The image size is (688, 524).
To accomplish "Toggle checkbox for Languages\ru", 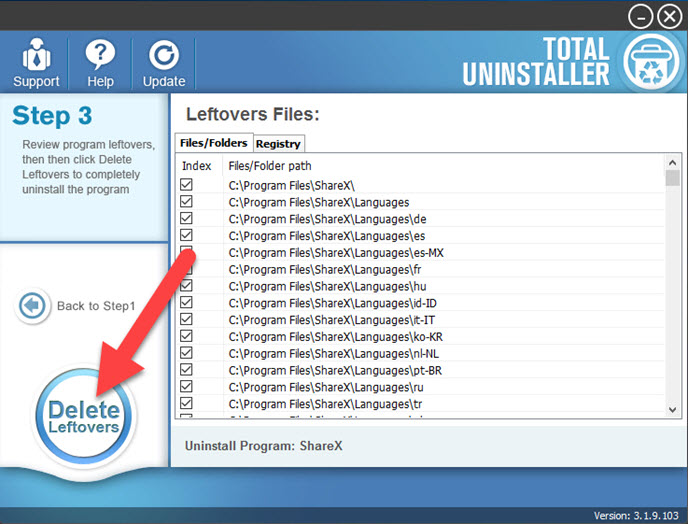I will tap(186, 386).
